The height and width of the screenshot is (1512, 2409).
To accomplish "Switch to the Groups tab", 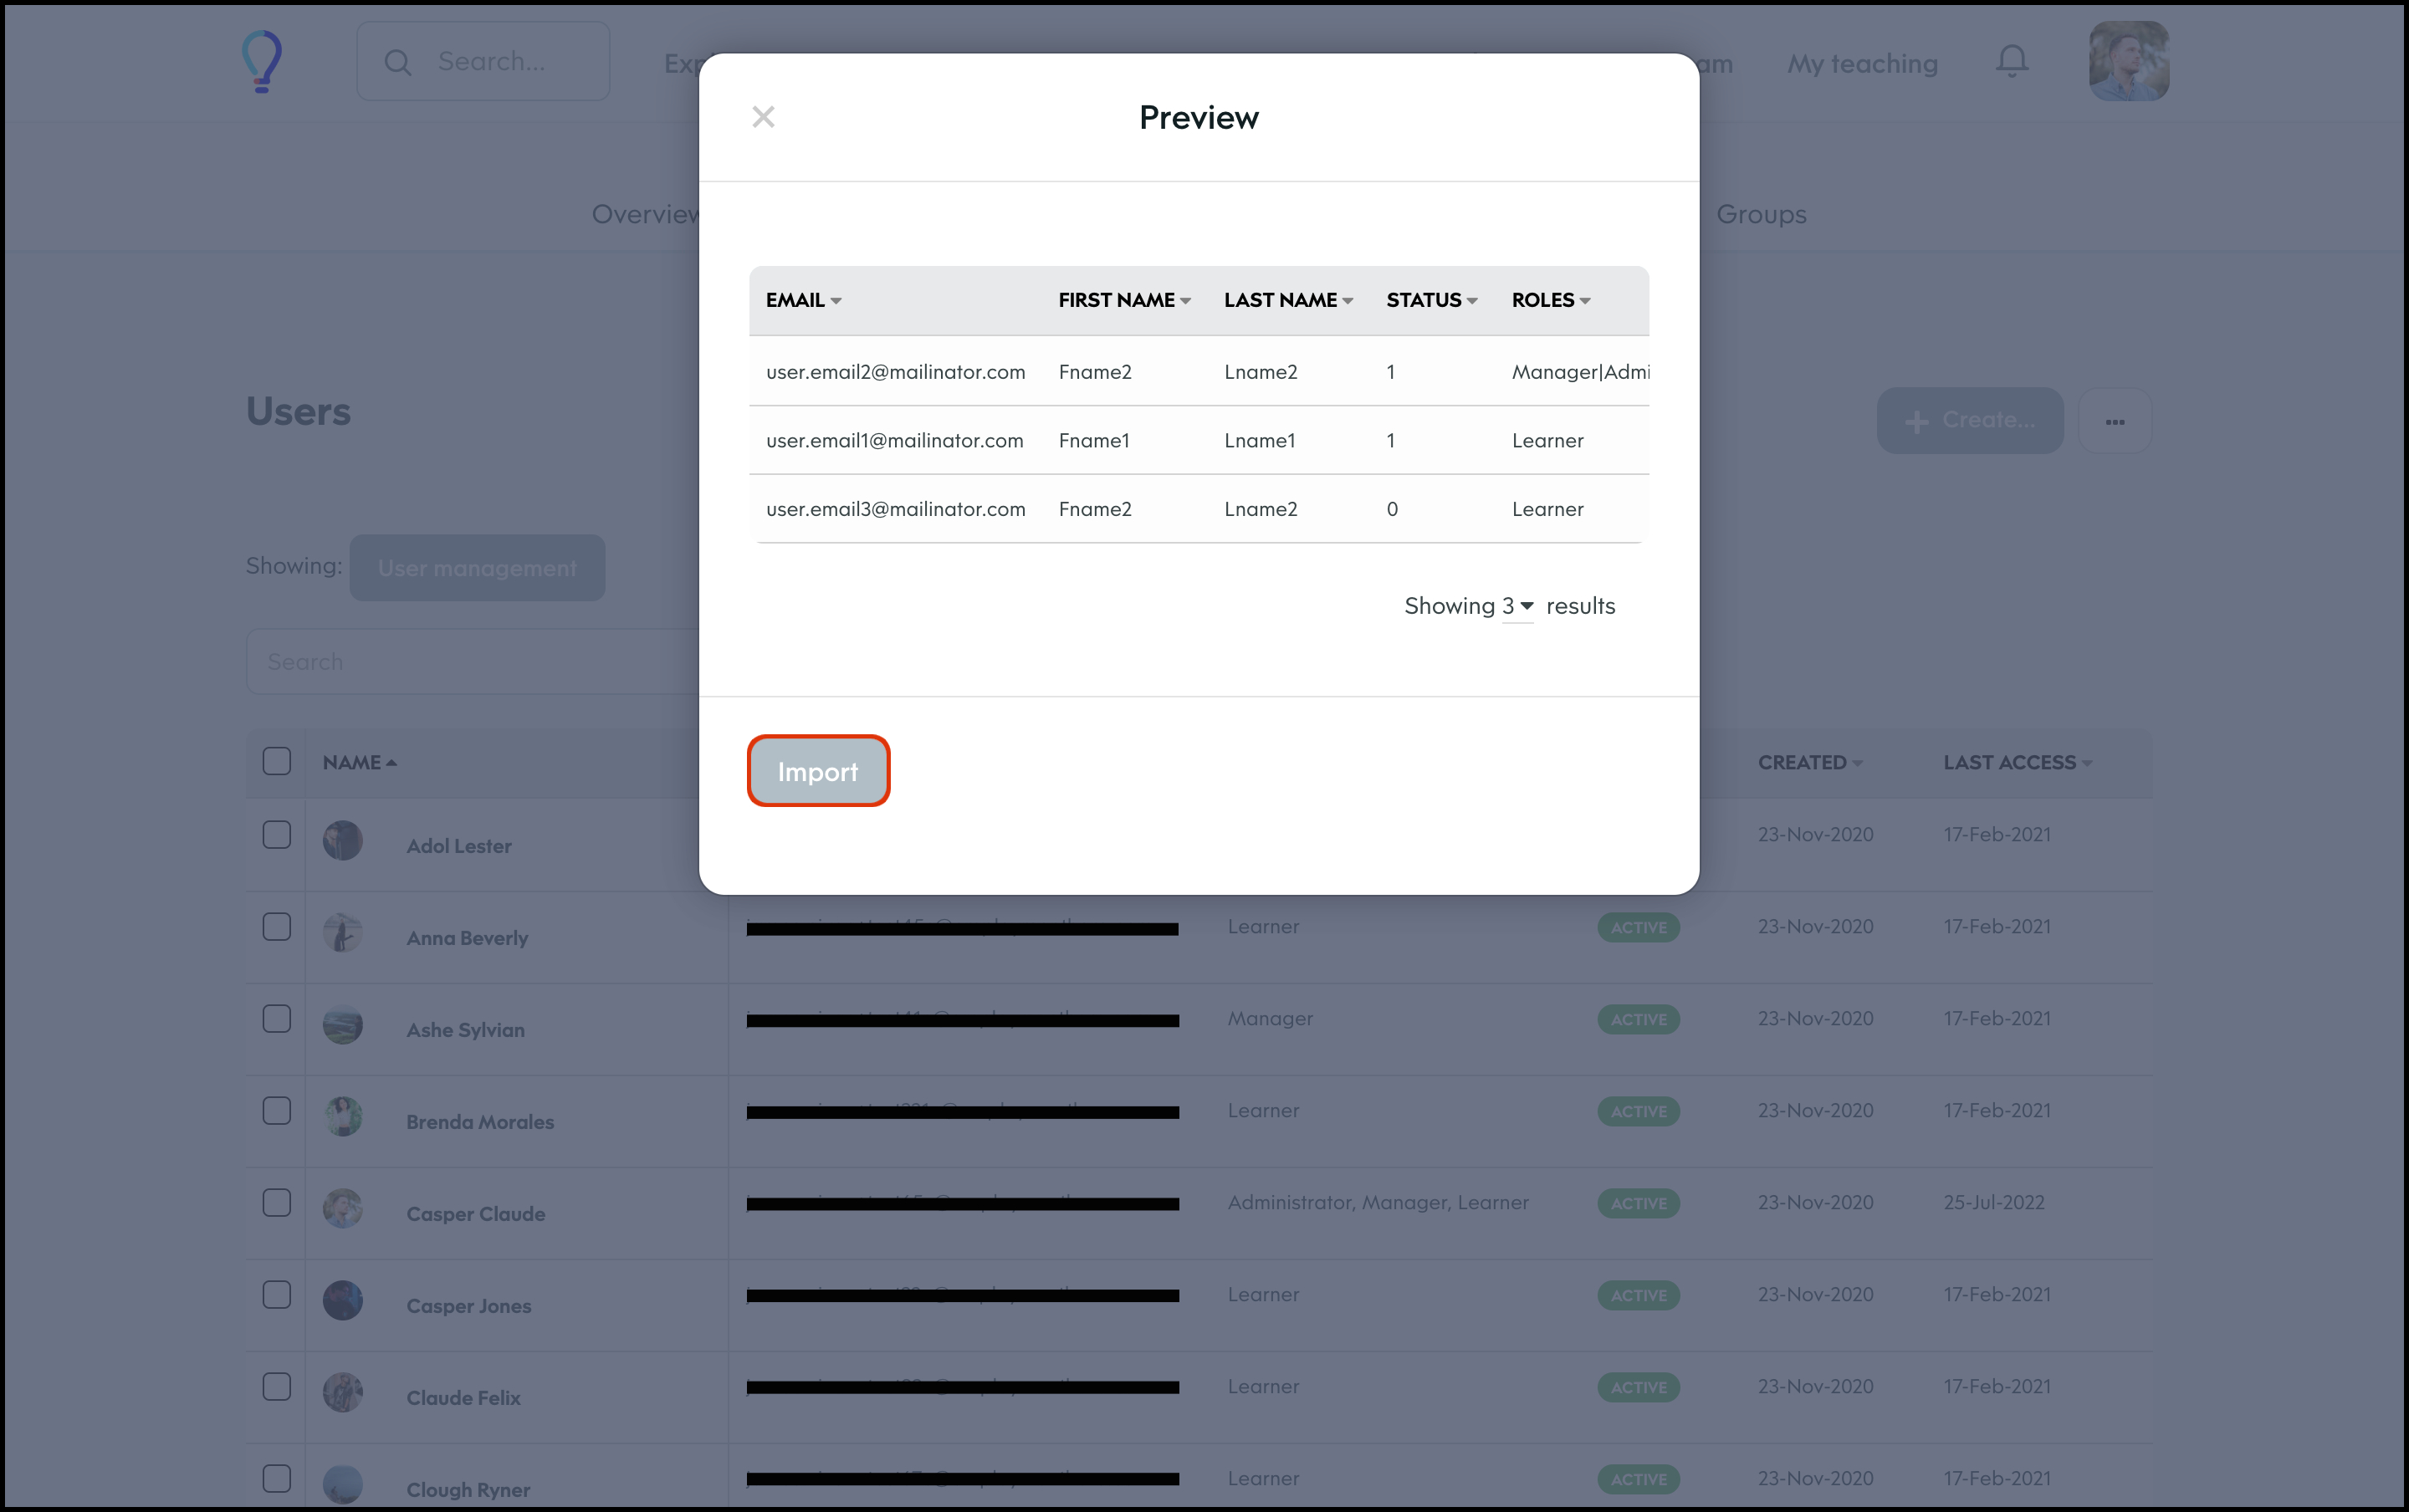I will (x=1761, y=214).
